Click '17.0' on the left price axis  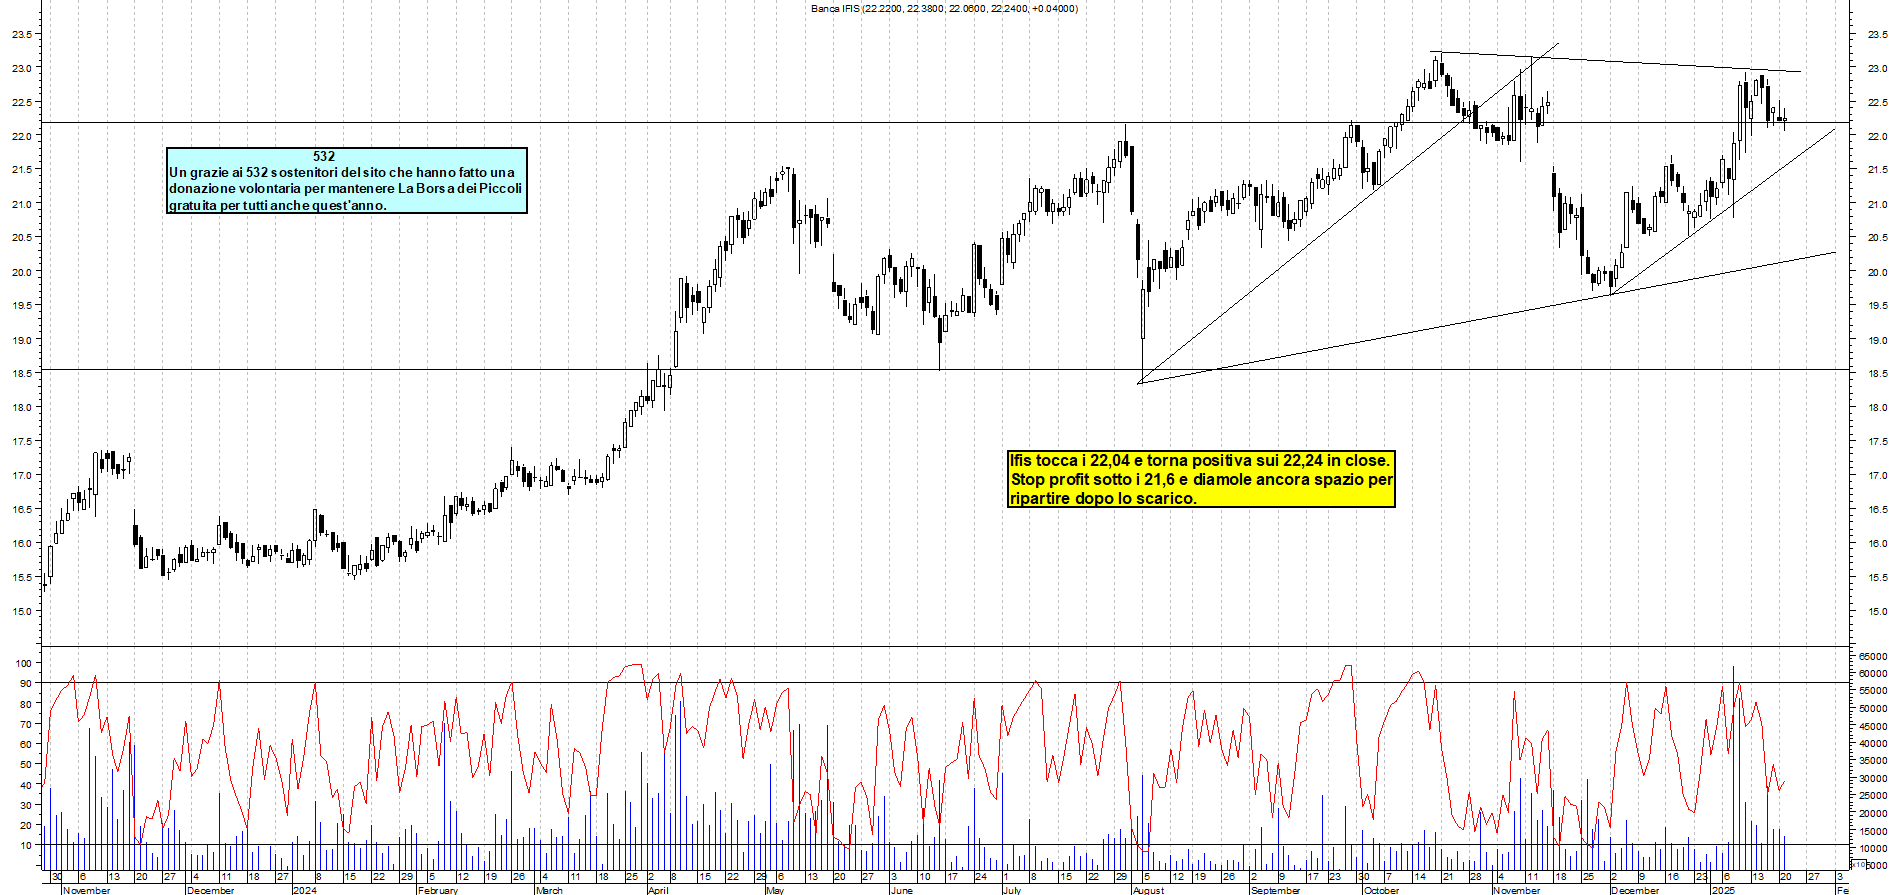click(22, 475)
